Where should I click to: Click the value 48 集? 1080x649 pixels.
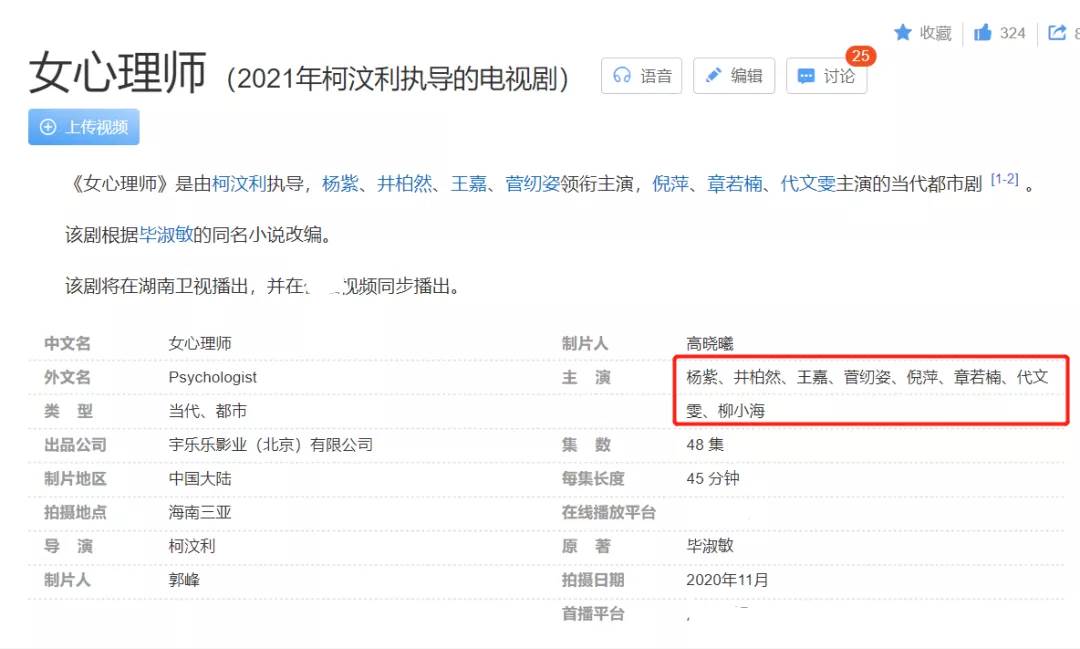[x=705, y=444]
